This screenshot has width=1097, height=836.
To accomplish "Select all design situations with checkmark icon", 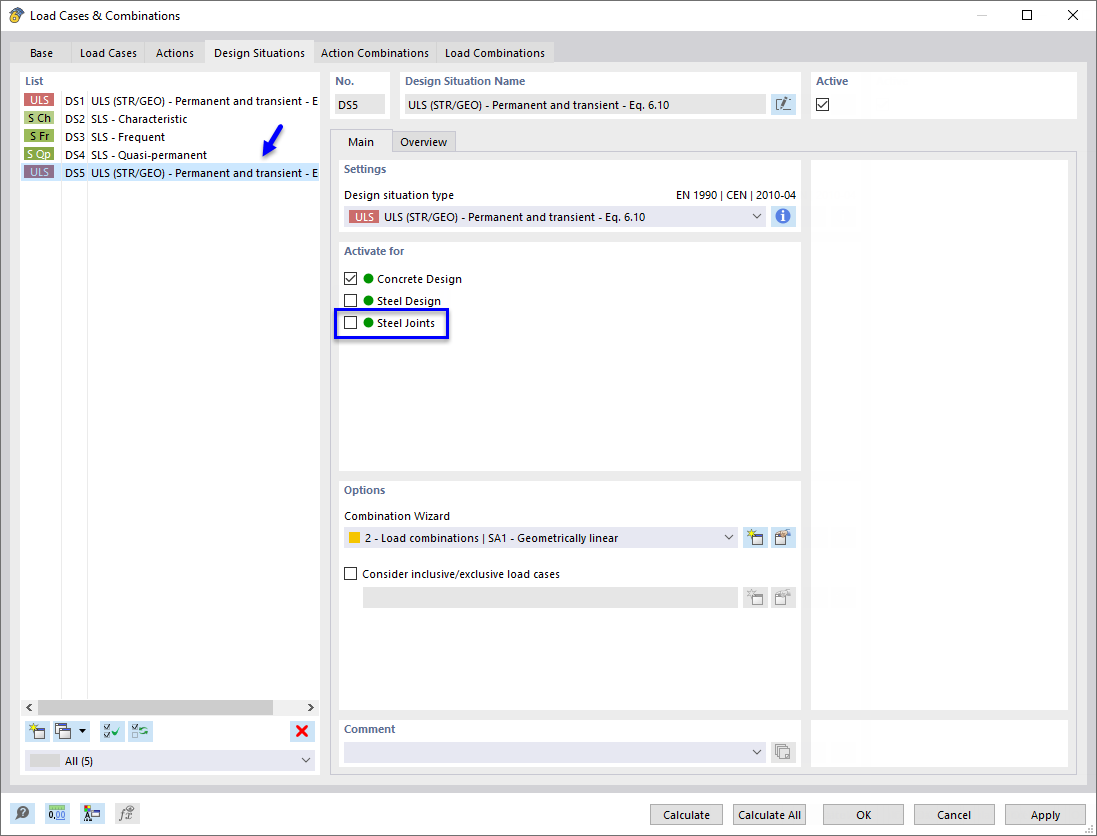I will pyautogui.click(x=112, y=731).
